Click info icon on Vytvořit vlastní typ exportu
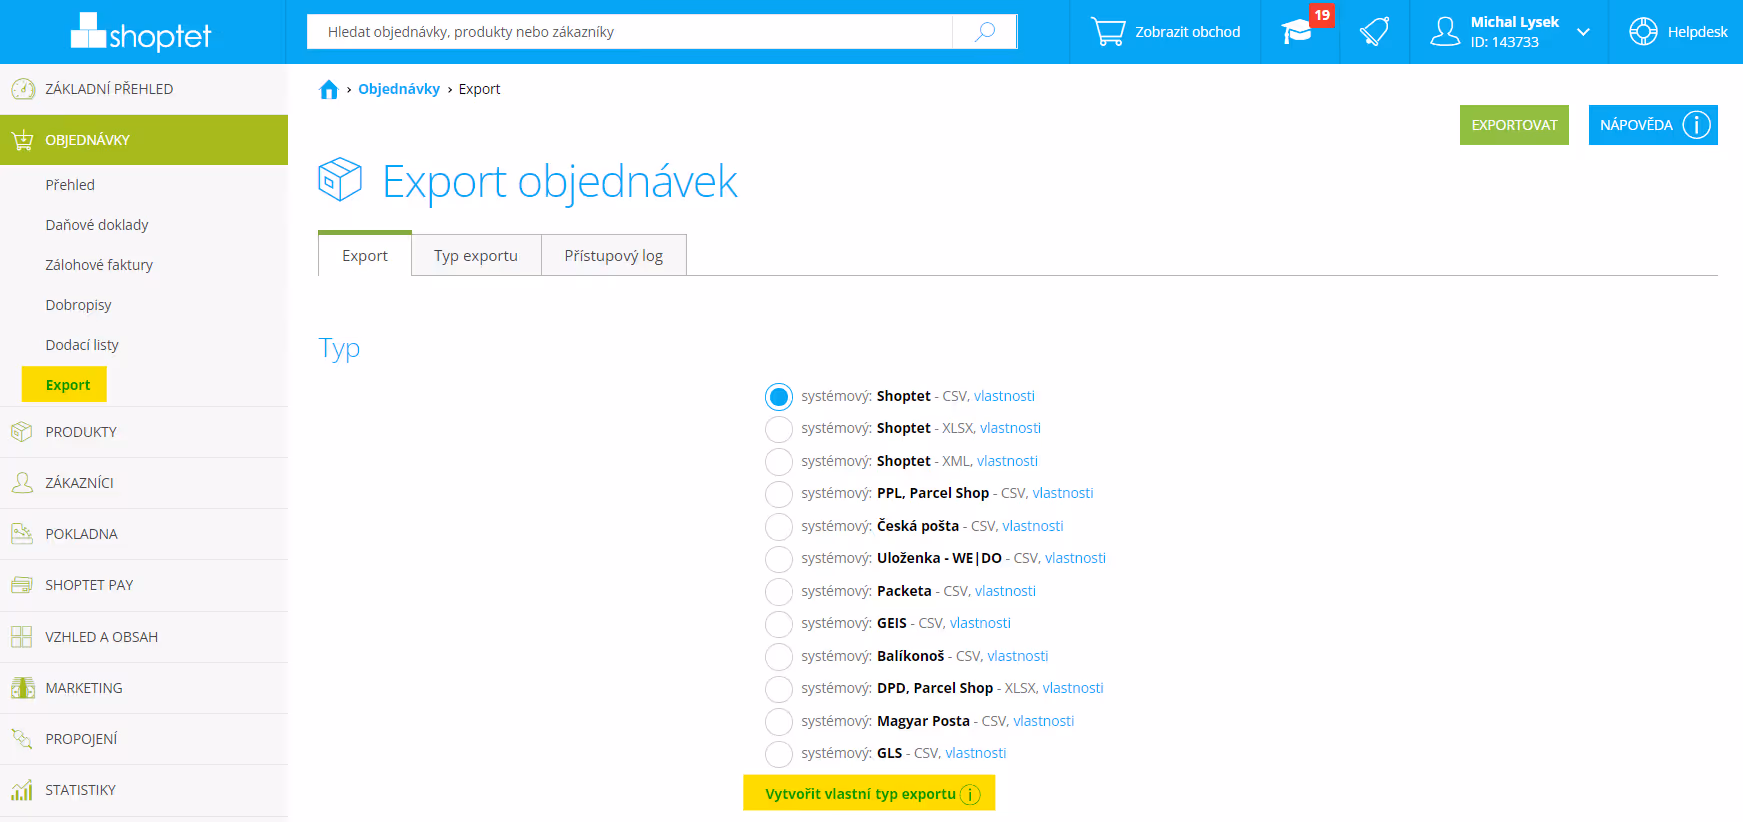The image size is (1743, 822). (x=970, y=794)
